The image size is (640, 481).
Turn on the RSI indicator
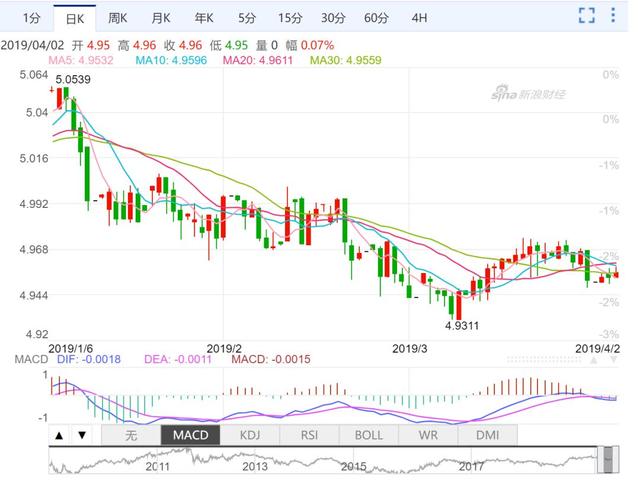coord(308,435)
